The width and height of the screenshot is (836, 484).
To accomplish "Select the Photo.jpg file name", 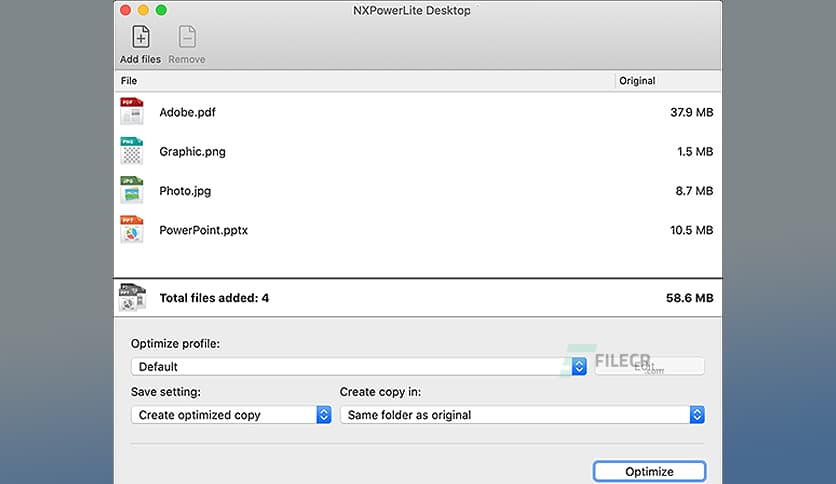I will pos(185,191).
